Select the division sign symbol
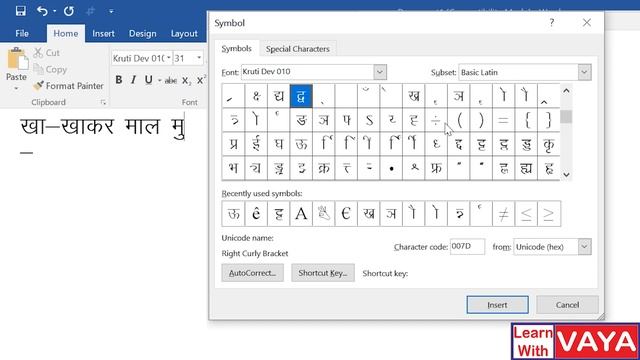Image resolution: width=640 pixels, height=360 pixels. click(x=436, y=120)
